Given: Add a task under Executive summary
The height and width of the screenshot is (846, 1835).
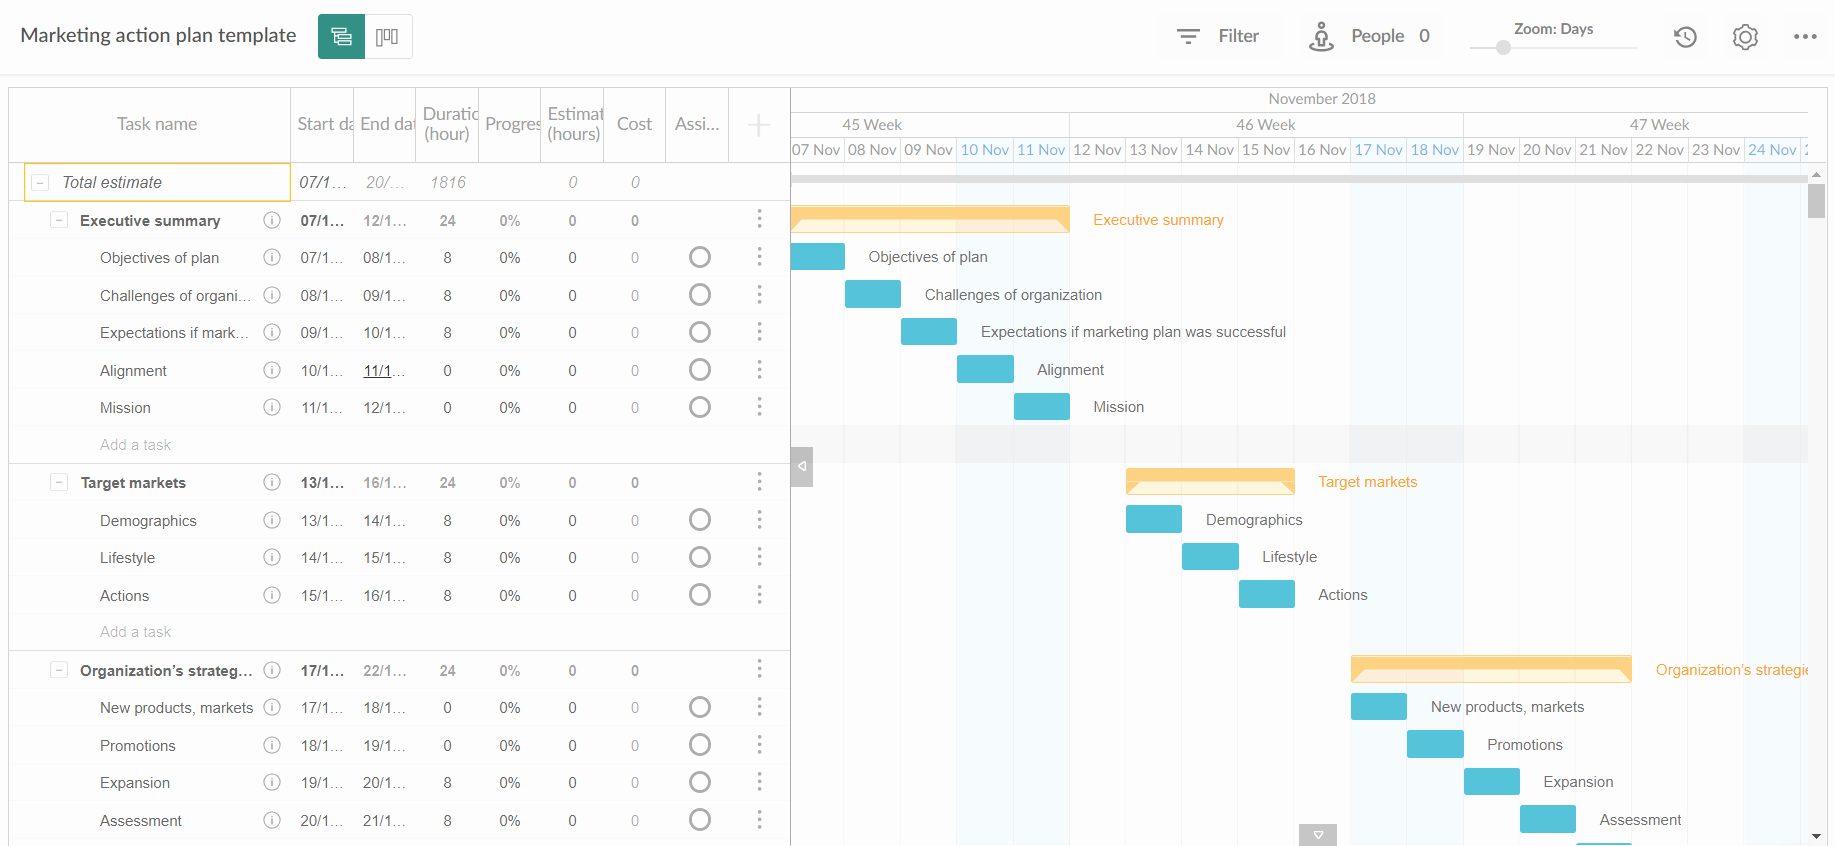Looking at the screenshot, I should (135, 445).
